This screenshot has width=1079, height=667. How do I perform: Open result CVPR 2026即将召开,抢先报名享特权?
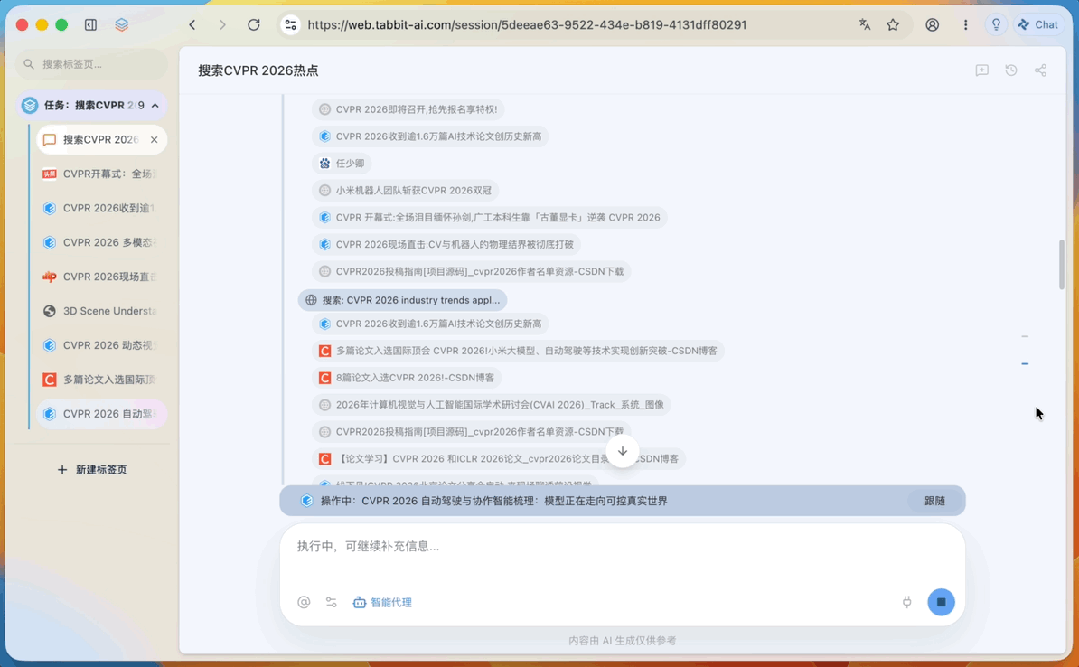[408, 109]
